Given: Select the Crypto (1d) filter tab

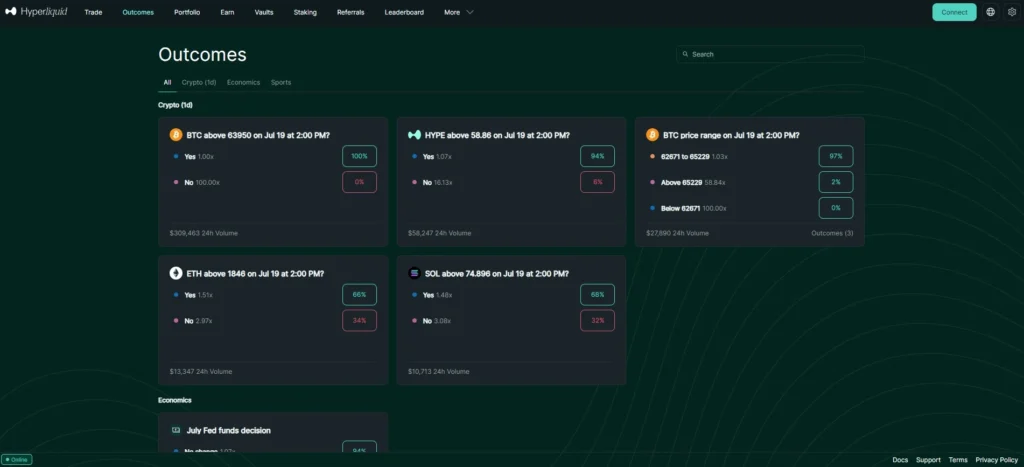Looking at the screenshot, I should (x=199, y=82).
